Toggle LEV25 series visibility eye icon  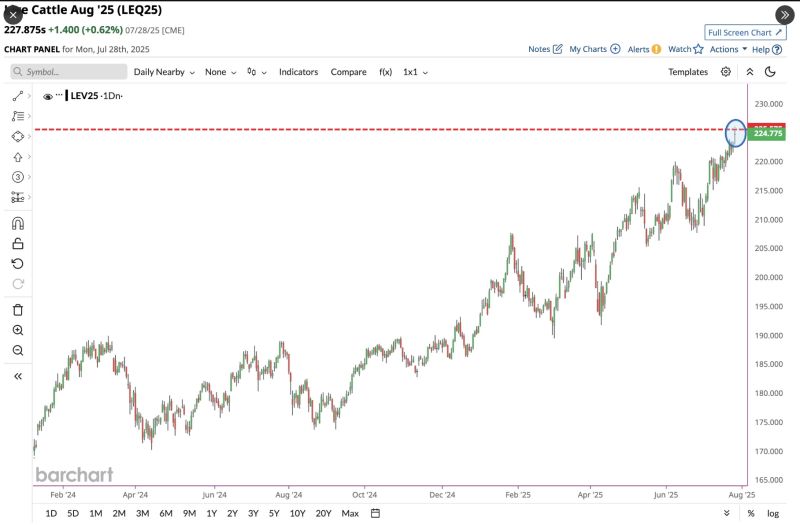[47, 97]
